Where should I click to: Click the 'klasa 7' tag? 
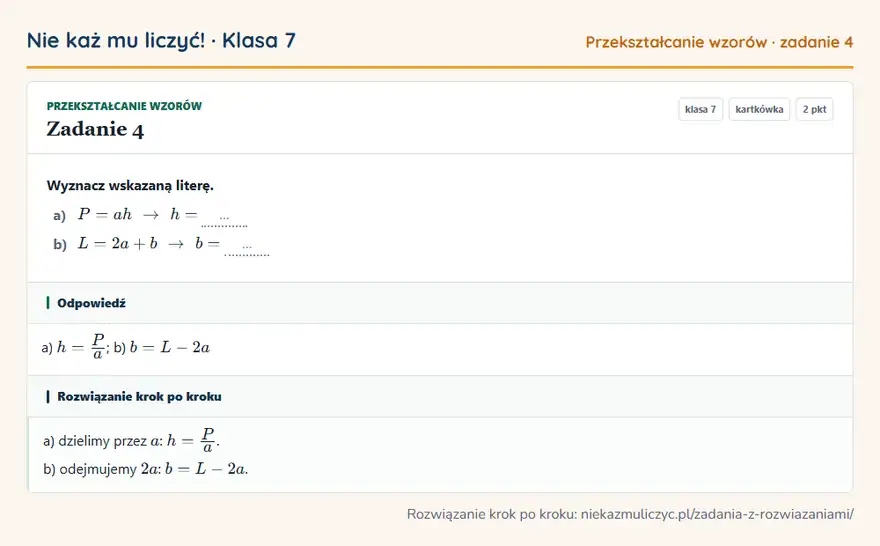click(700, 109)
